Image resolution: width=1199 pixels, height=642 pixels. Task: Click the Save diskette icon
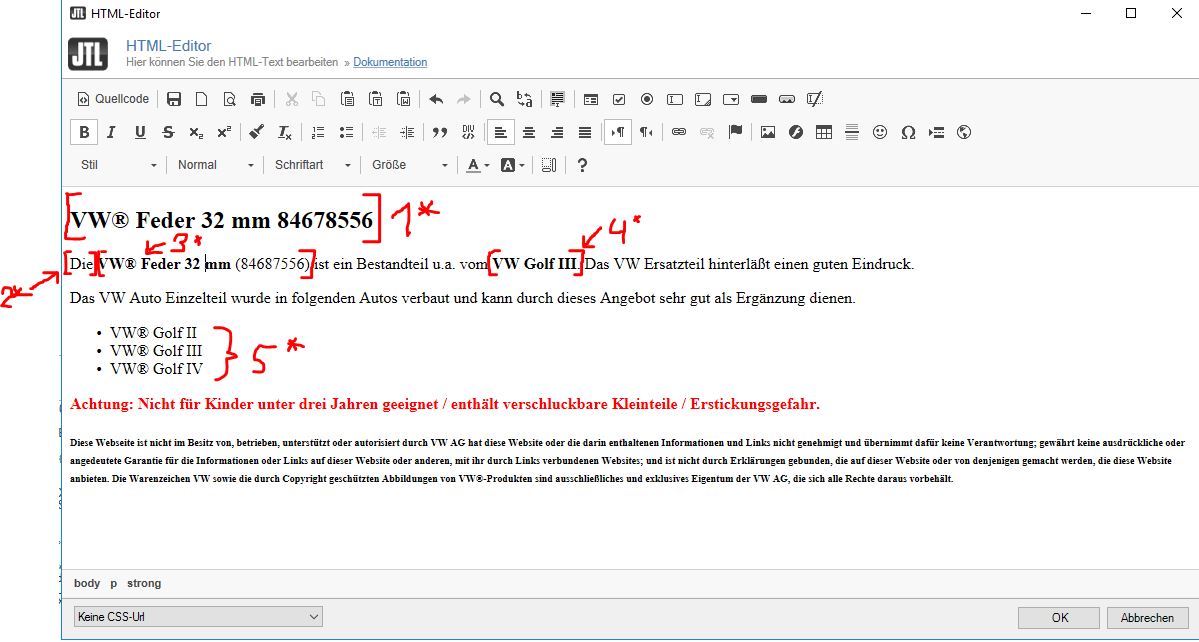[x=174, y=99]
